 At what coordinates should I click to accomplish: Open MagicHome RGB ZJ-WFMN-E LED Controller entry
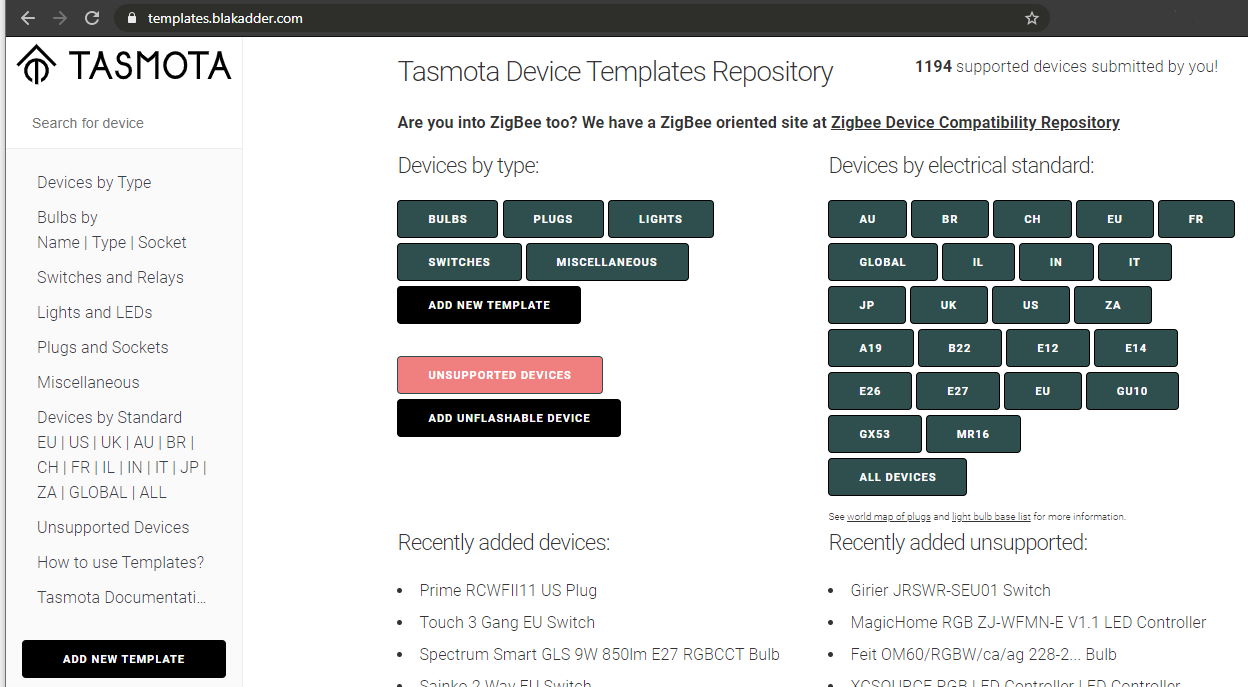1029,622
